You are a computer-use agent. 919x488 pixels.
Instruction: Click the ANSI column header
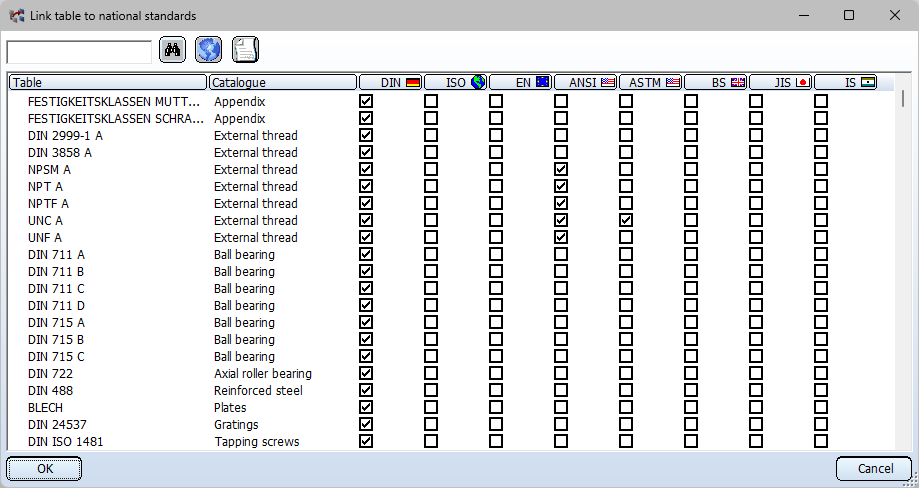point(586,83)
